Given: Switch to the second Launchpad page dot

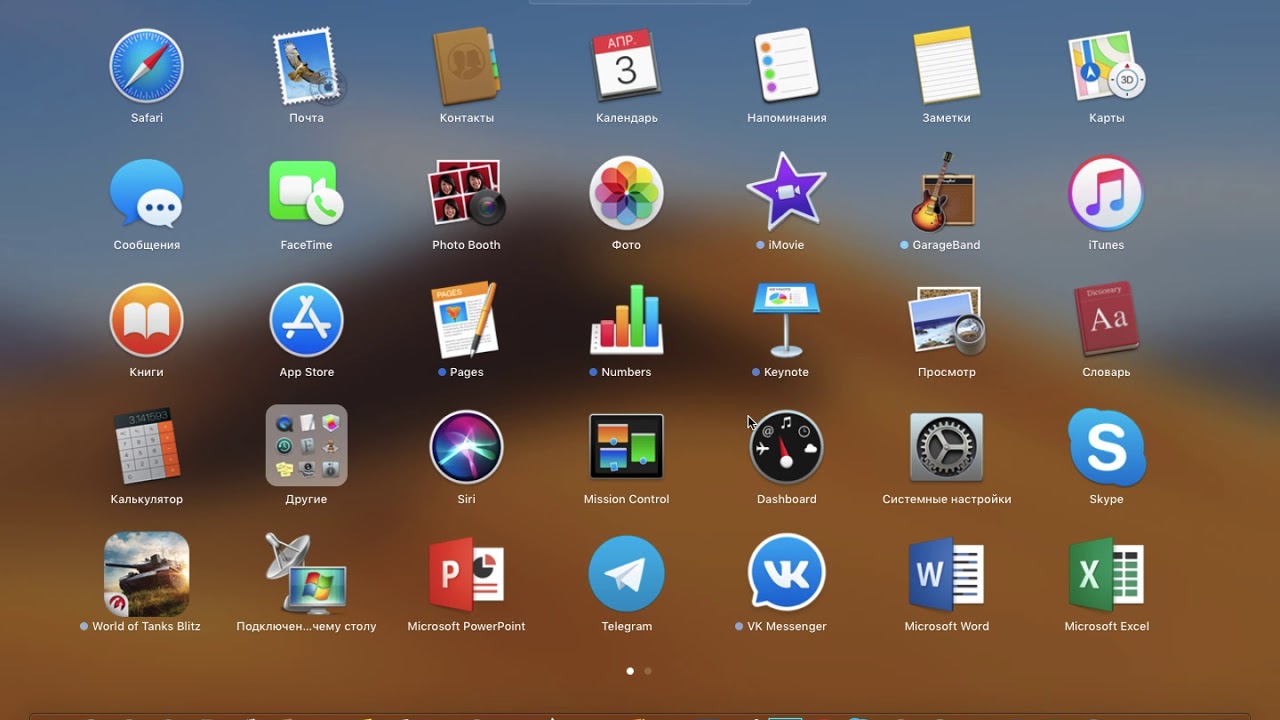Looking at the screenshot, I should [648, 671].
